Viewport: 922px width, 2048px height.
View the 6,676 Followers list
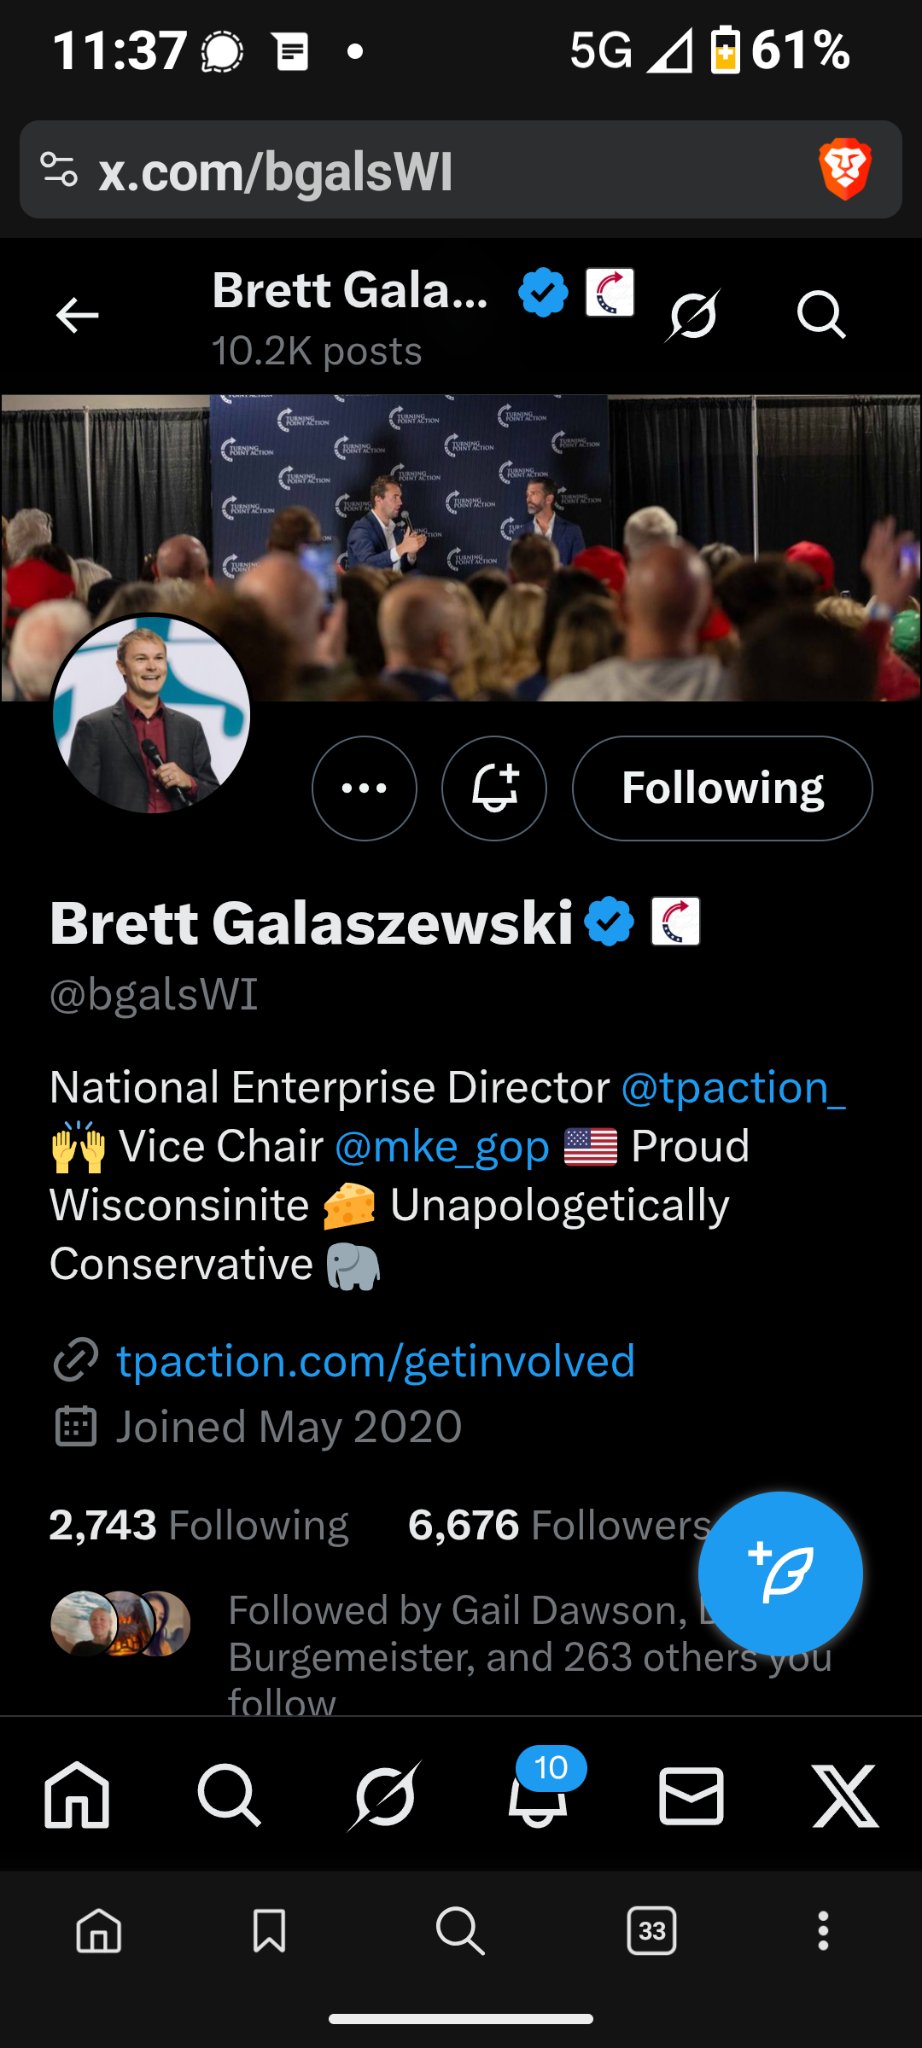pos(559,1526)
